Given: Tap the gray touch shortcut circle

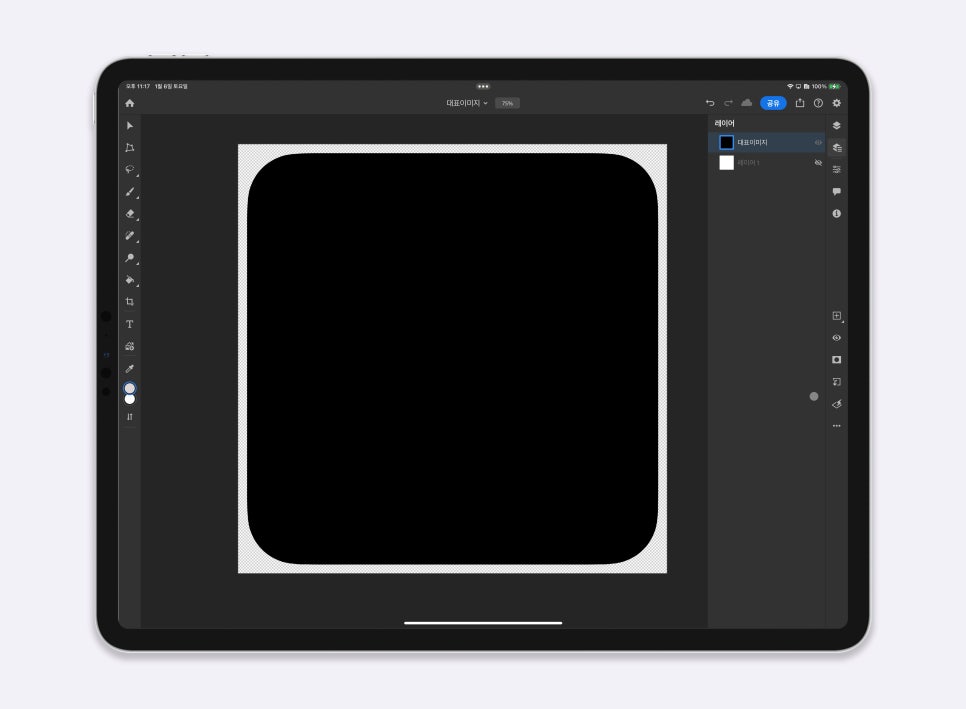Looking at the screenshot, I should [814, 396].
